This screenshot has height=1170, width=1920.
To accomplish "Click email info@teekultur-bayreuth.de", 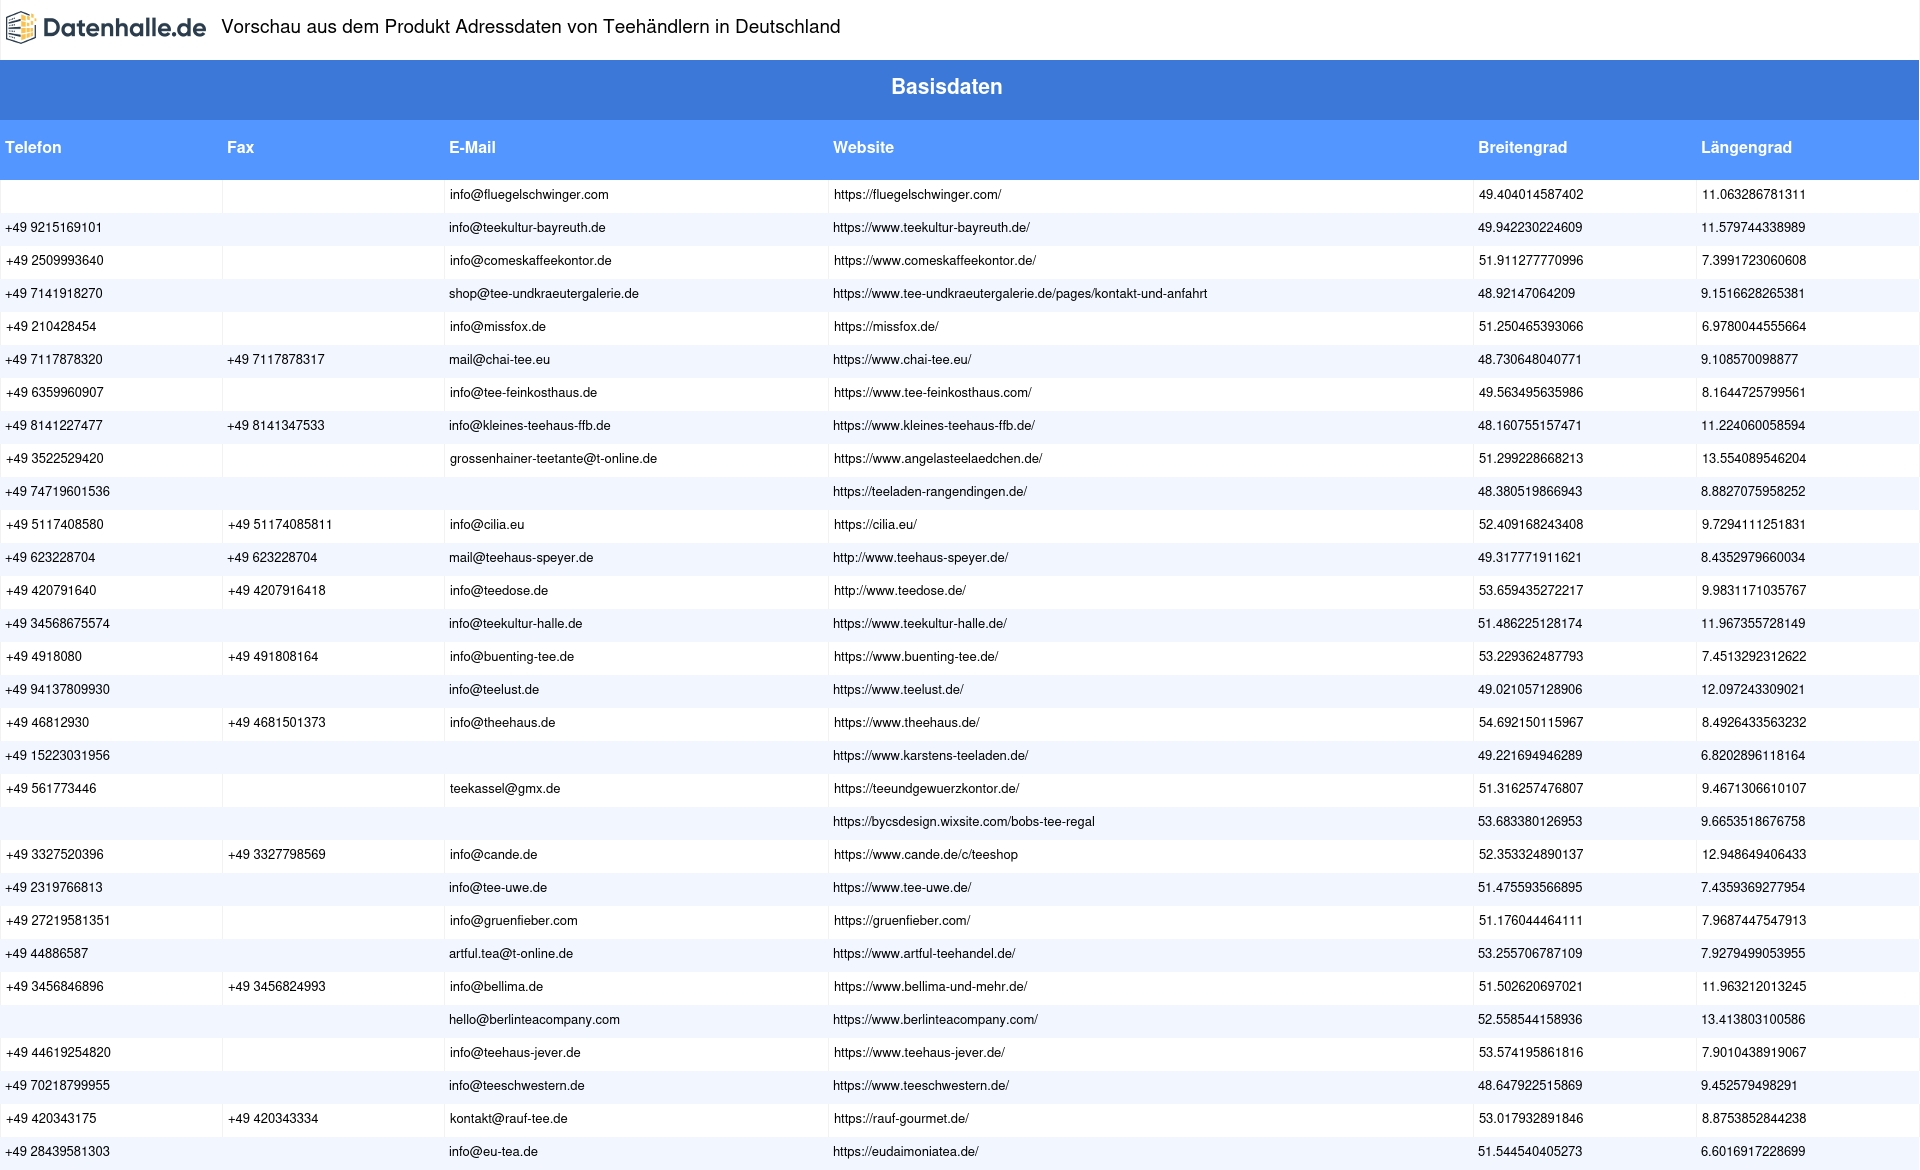I will (x=527, y=228).
